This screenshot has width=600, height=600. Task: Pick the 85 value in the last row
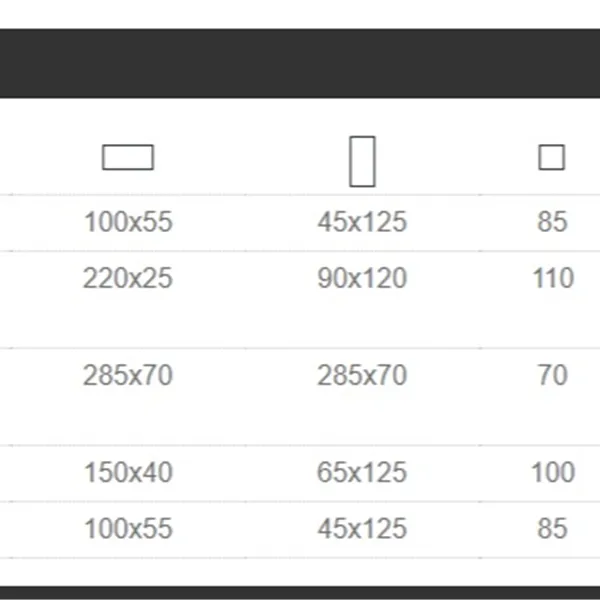[x=552, y=528]
